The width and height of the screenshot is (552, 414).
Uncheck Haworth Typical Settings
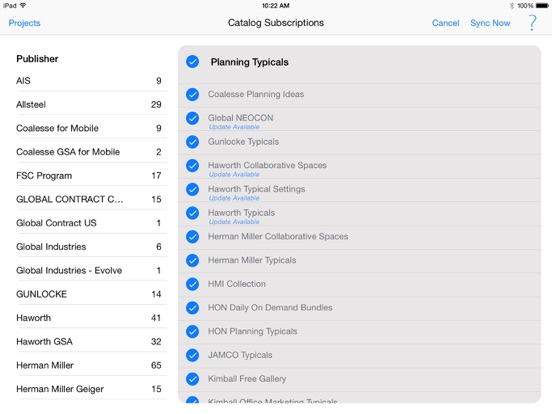193,189
